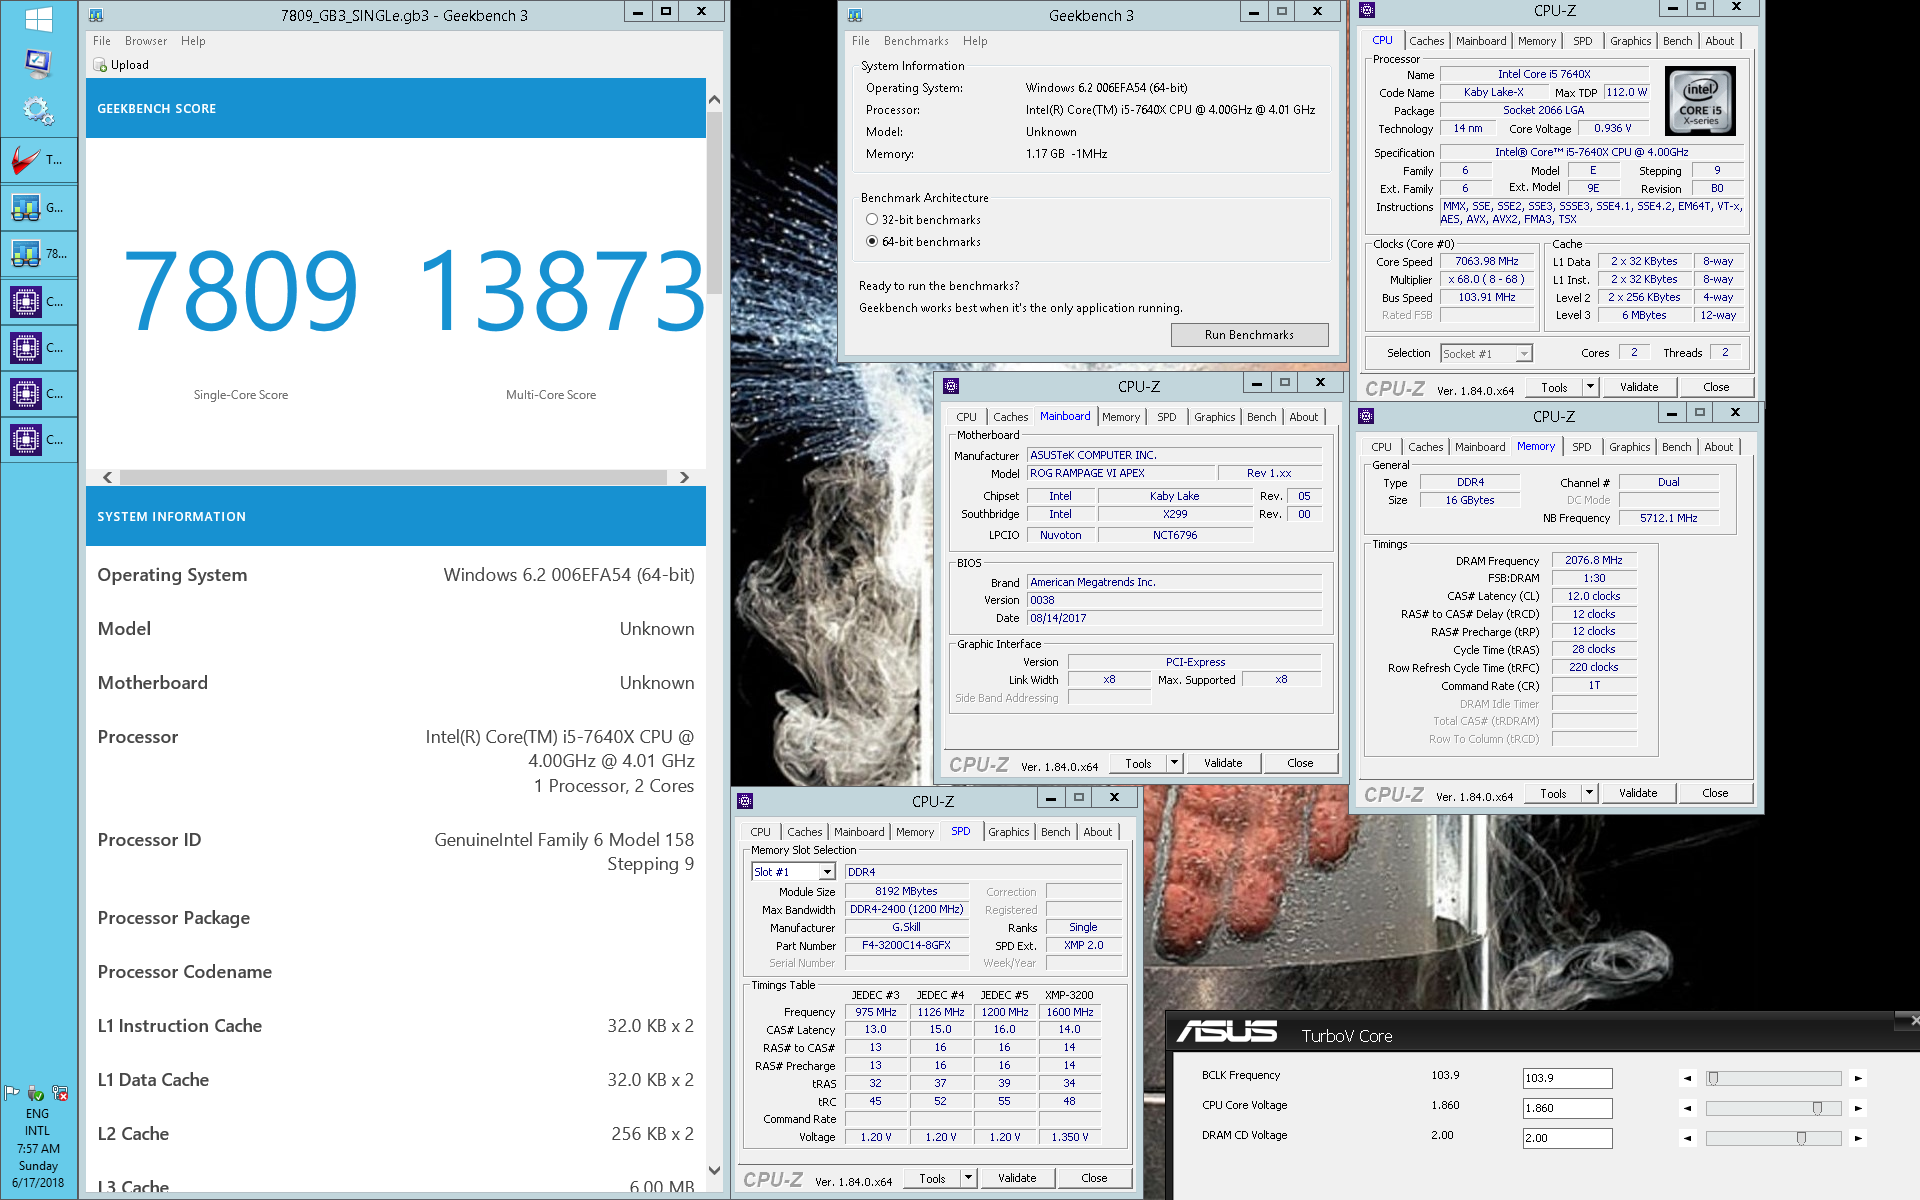Viewport: 1920px width, 1200px height.
Task: Open Bench tab in CPU-Z Mainboard window
Action: (x=1261, y=417)
